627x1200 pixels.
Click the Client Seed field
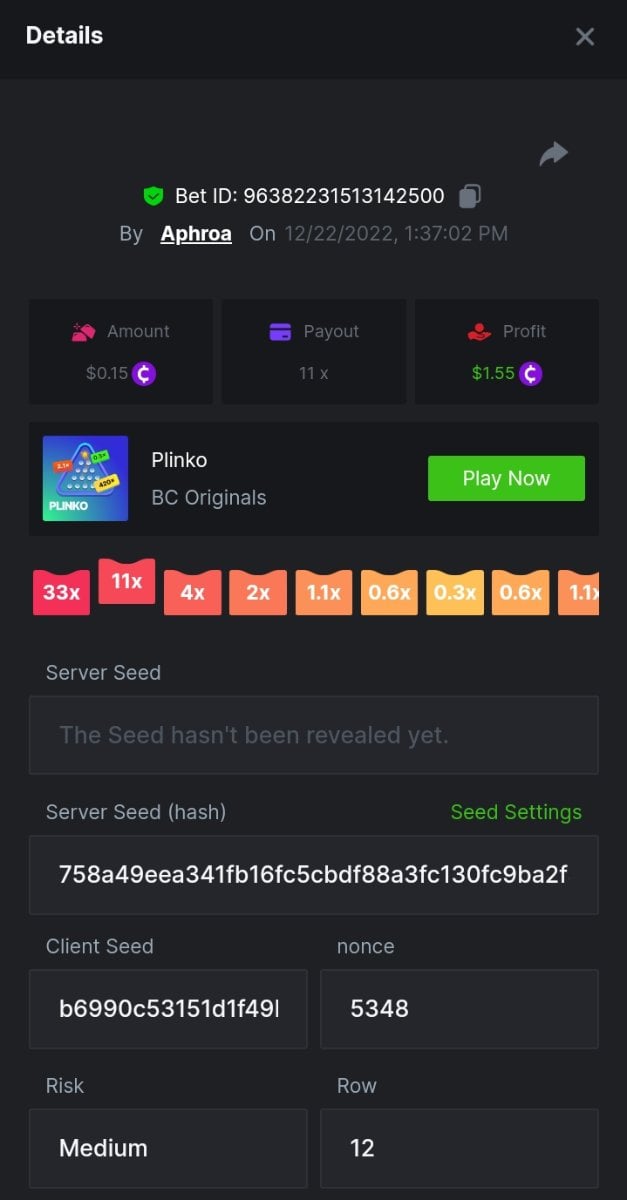click(x=168, y=1008)
